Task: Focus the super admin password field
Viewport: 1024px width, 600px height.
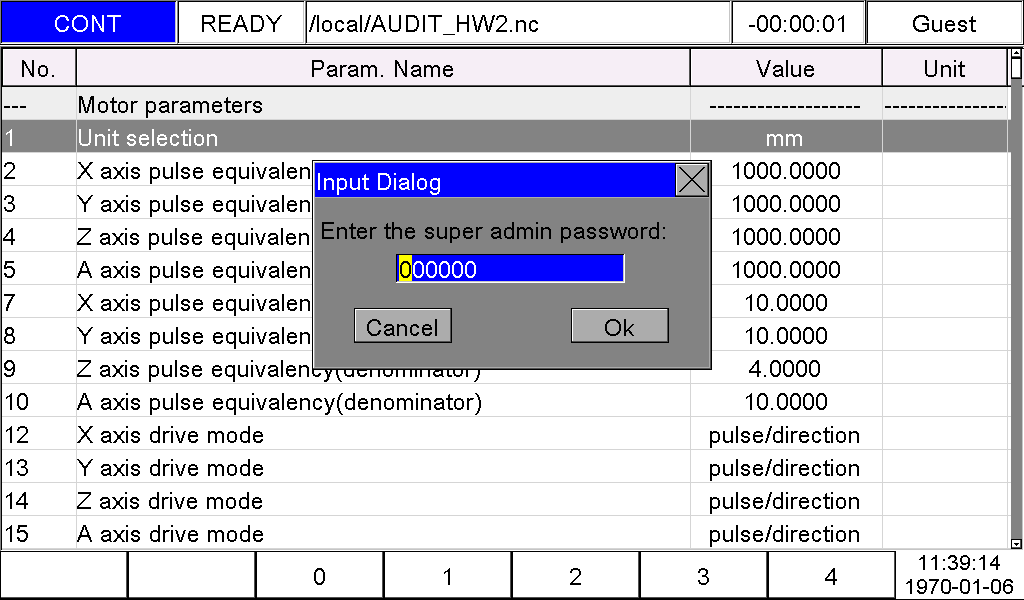Action: coord(510,268)
